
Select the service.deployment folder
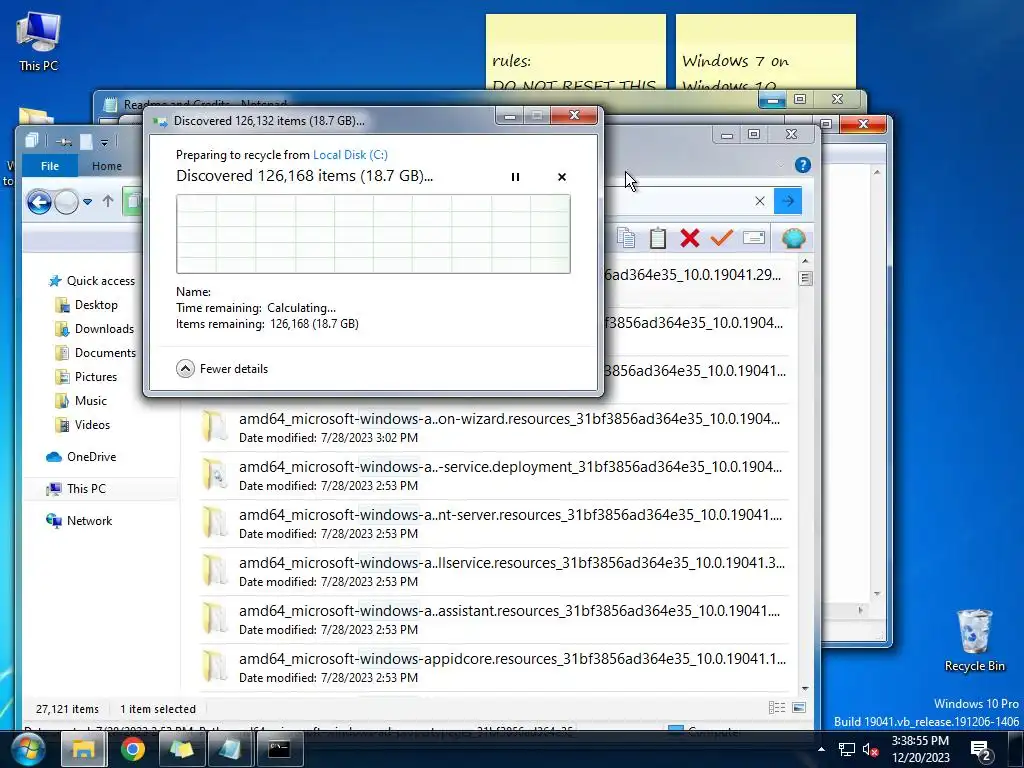click(494, 475)
